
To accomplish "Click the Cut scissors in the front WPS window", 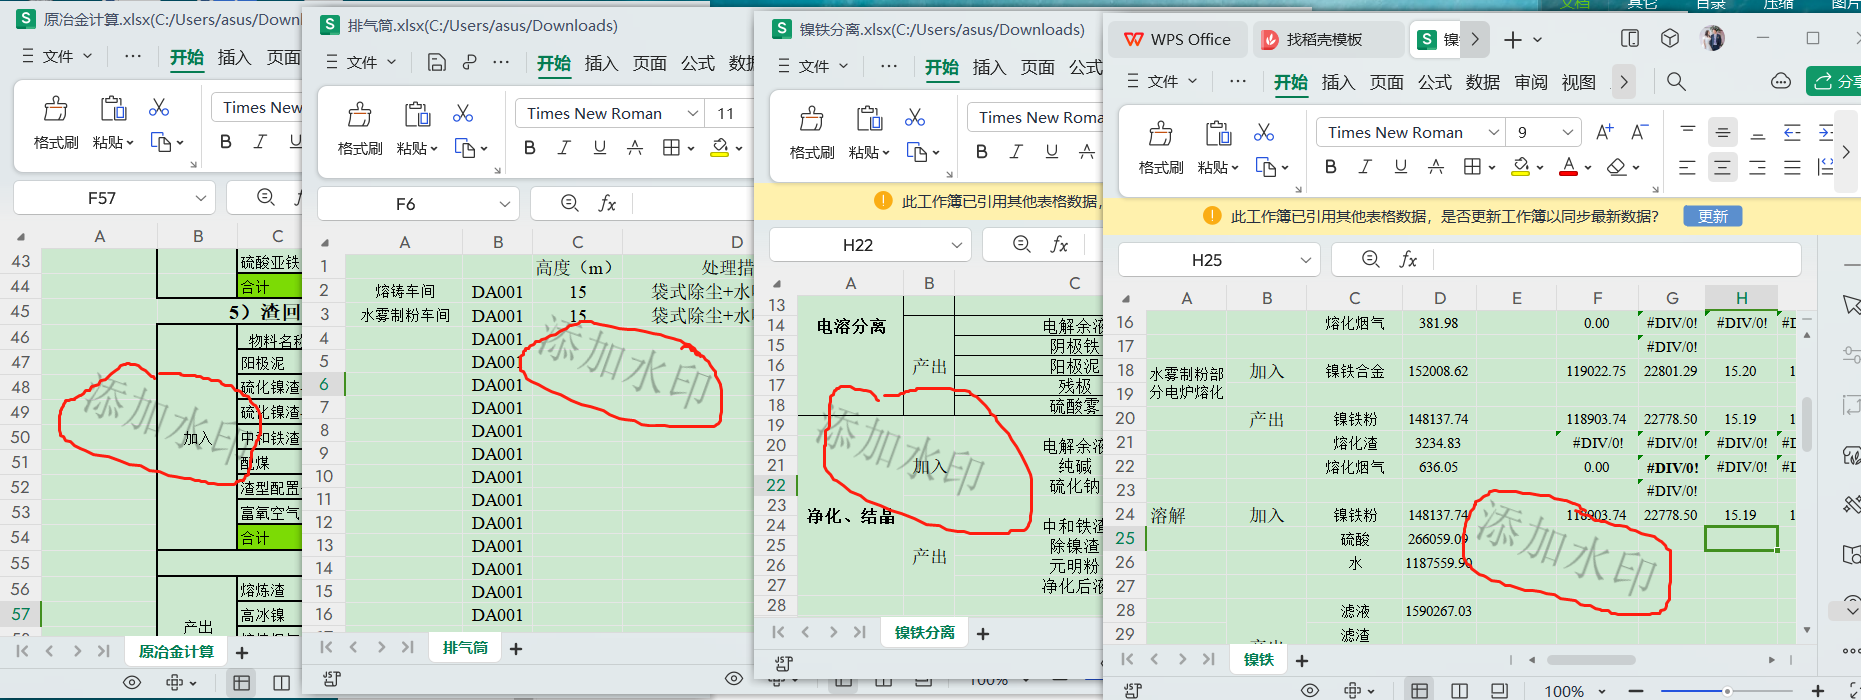I will pos(1264,132).
